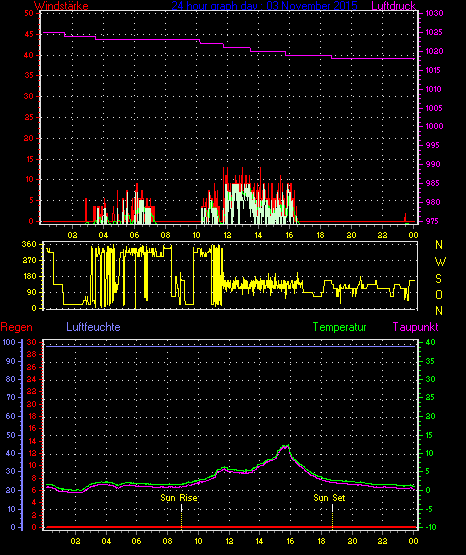Click the 270 wind direction axis value
Image resolution: width=466 pixels, height=555 pixels.
click(29, 261)
